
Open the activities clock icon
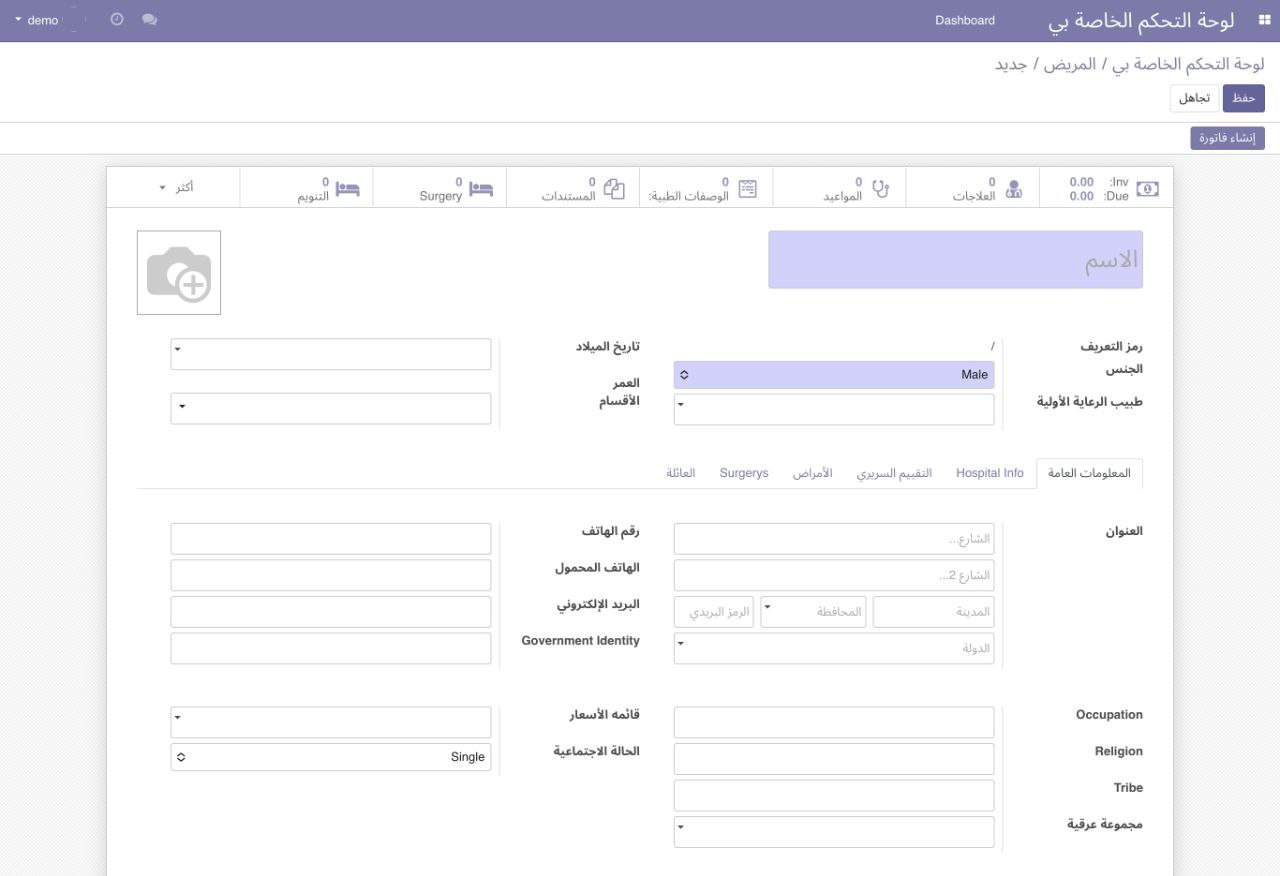point(117,20)
